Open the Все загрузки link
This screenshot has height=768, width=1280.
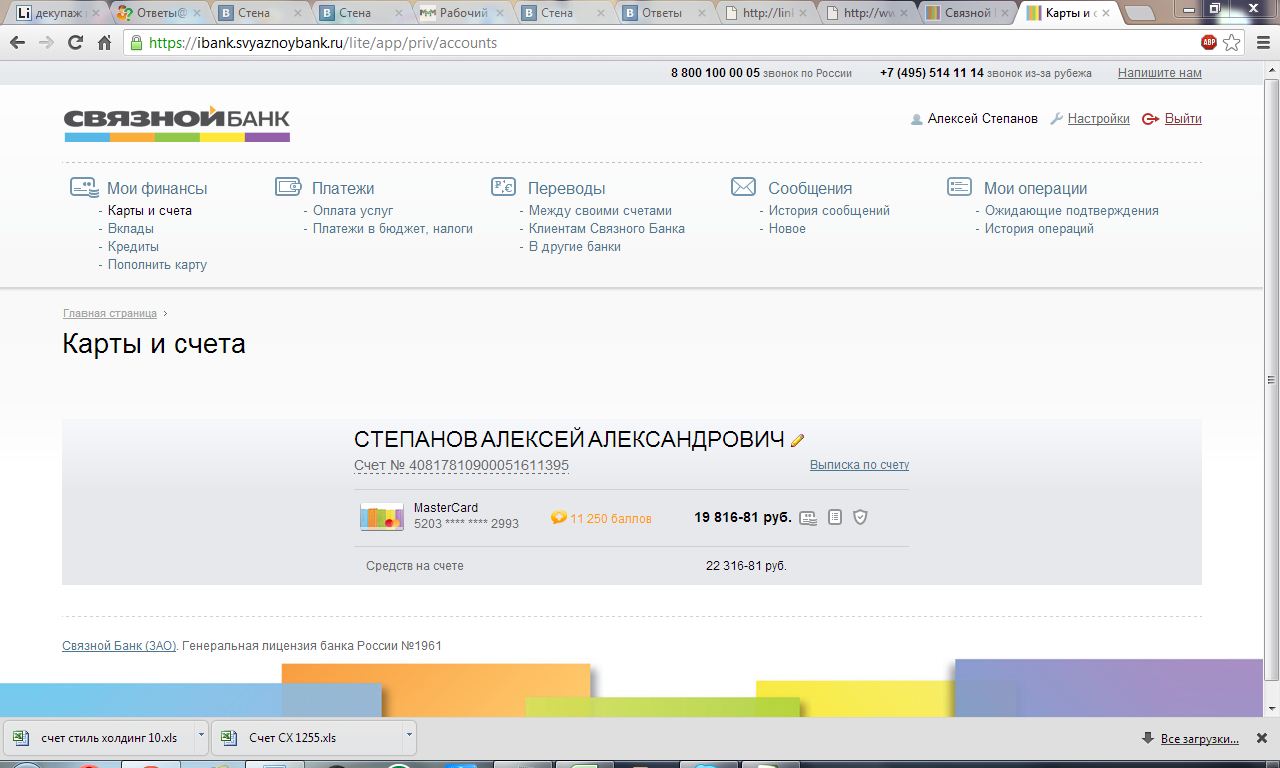click(x=1199, y=739)
